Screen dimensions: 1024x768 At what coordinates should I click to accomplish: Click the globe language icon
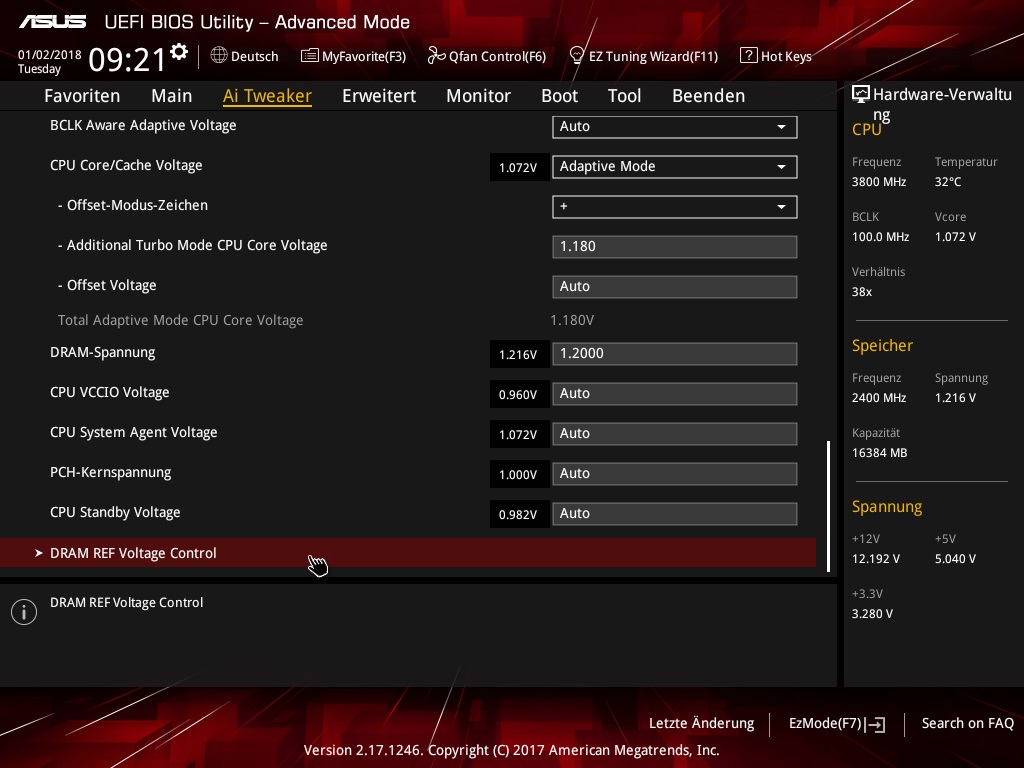(x=219, y=56)
